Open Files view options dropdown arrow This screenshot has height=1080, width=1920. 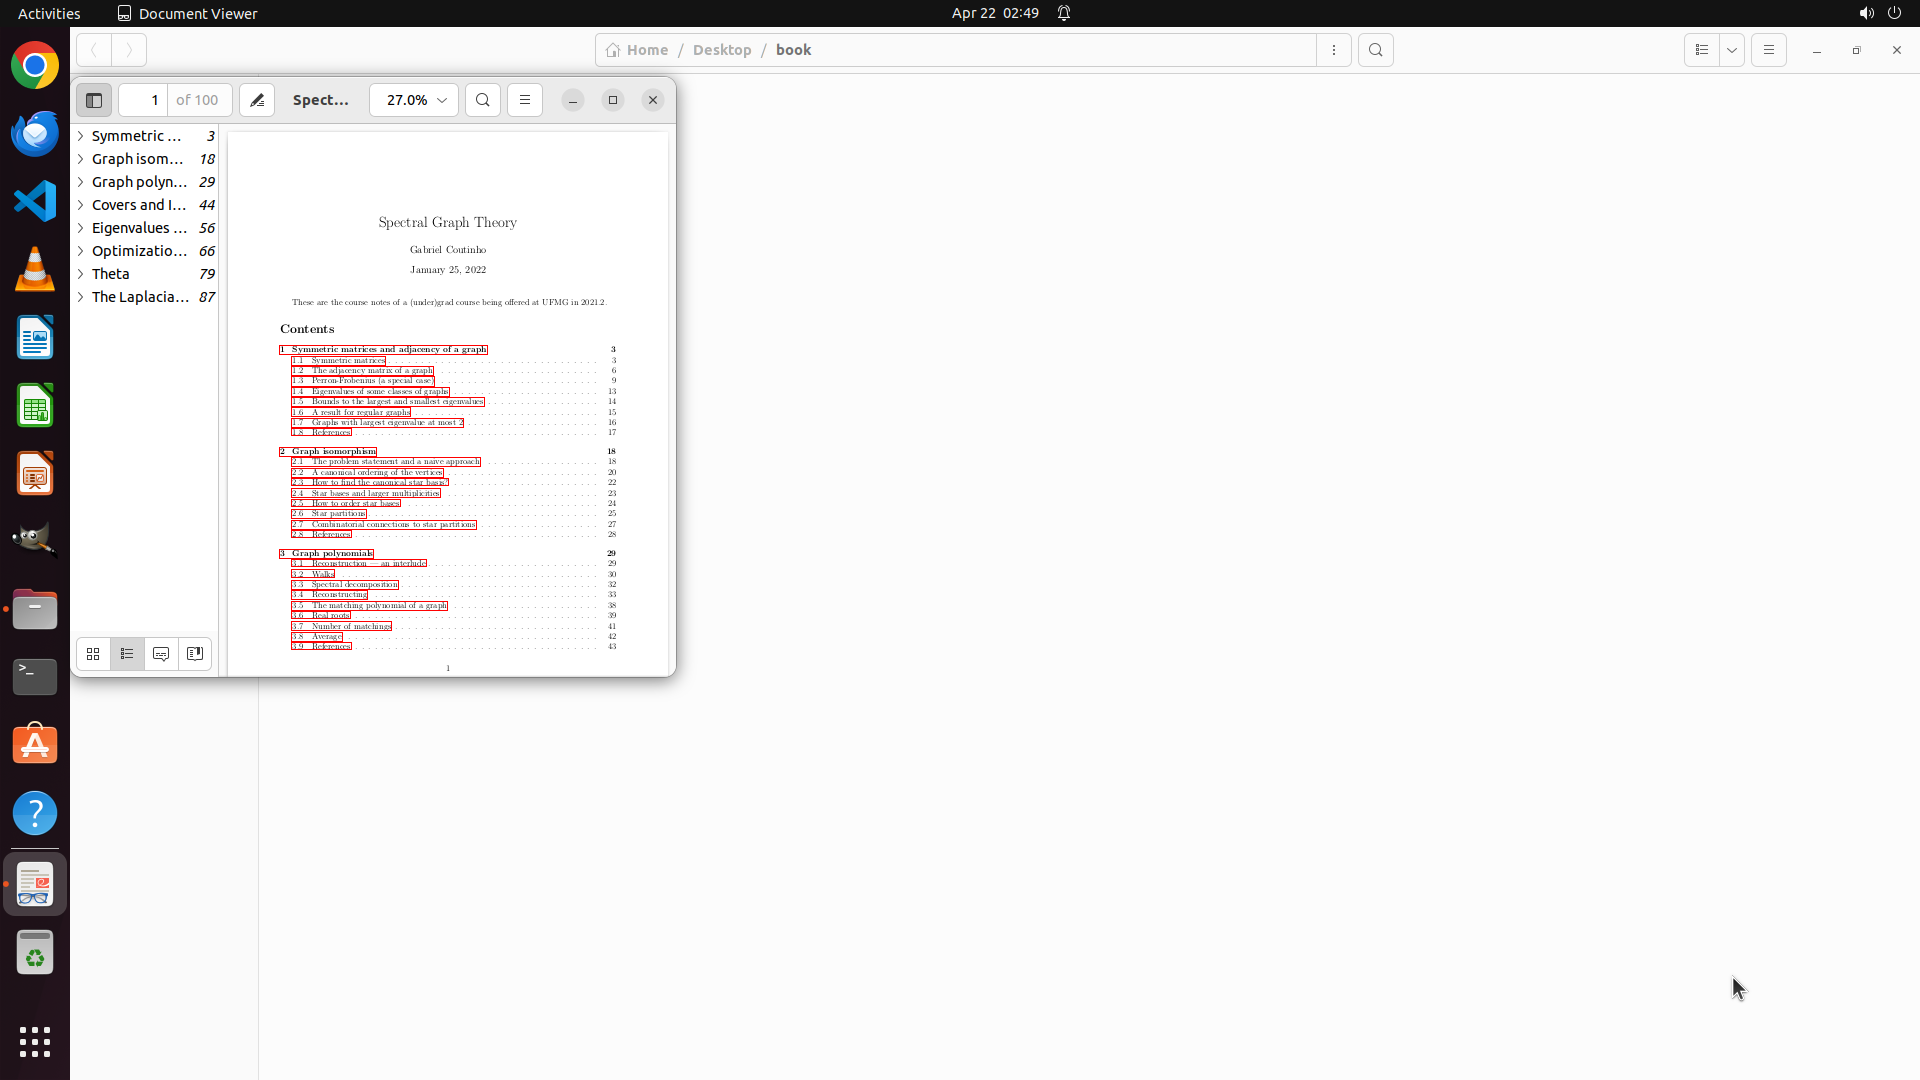pyautogui.click(x=1732, y=50)
